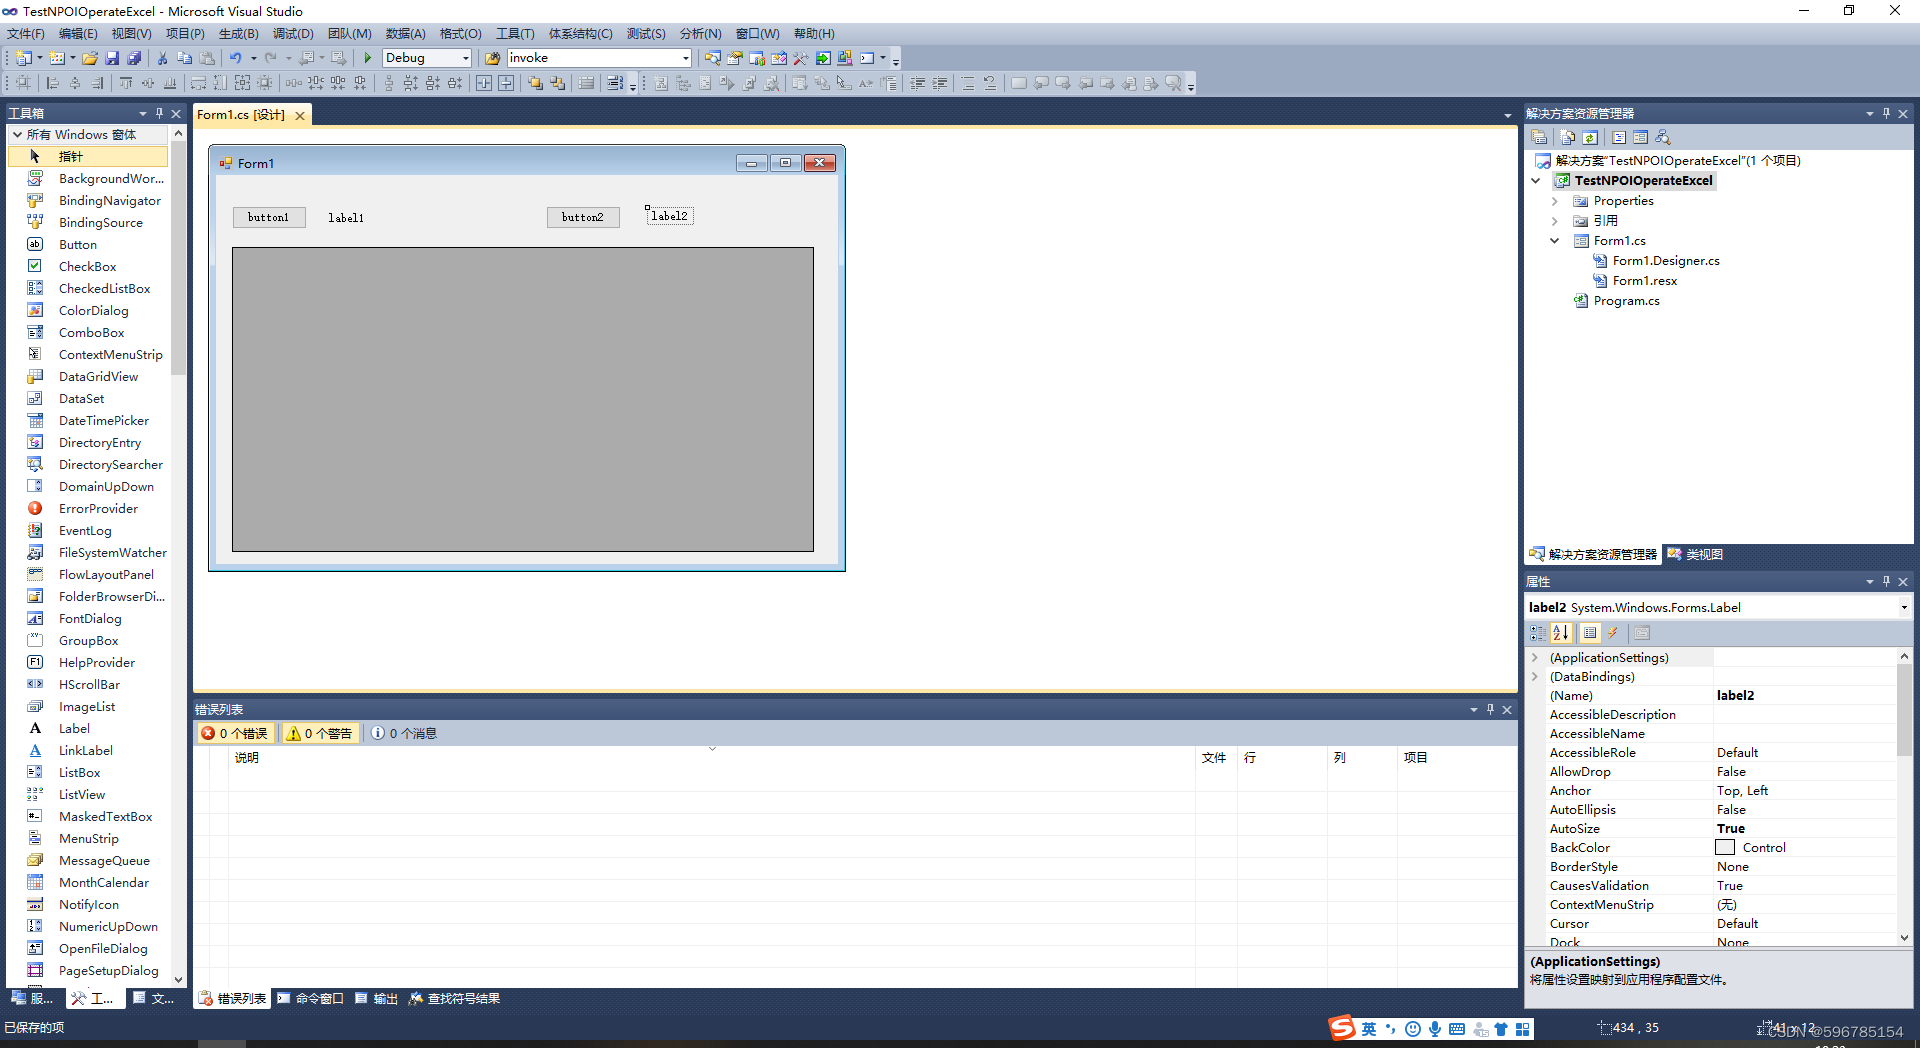The image size is (1920, 1048).
Task: Switch to 类视图 class view tab
Action: click(x=1696, y=554)
